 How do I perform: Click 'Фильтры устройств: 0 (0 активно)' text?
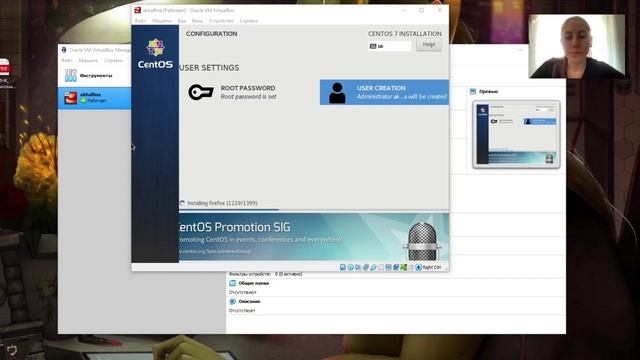pos(265,274)
